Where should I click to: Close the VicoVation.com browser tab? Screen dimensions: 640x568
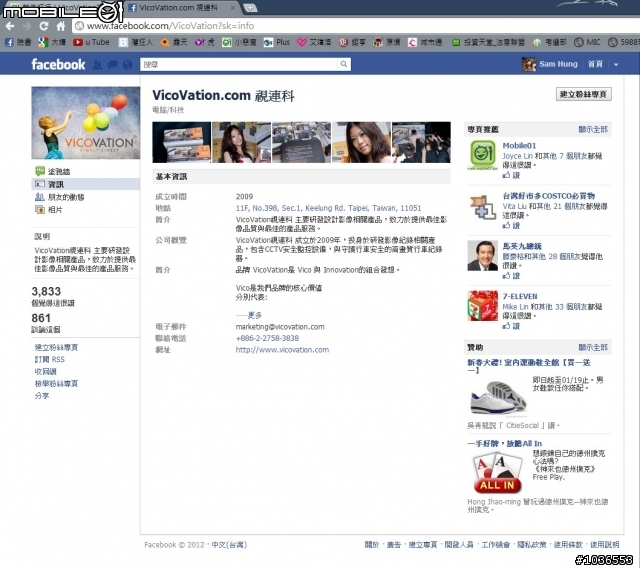tap(233, 8)
